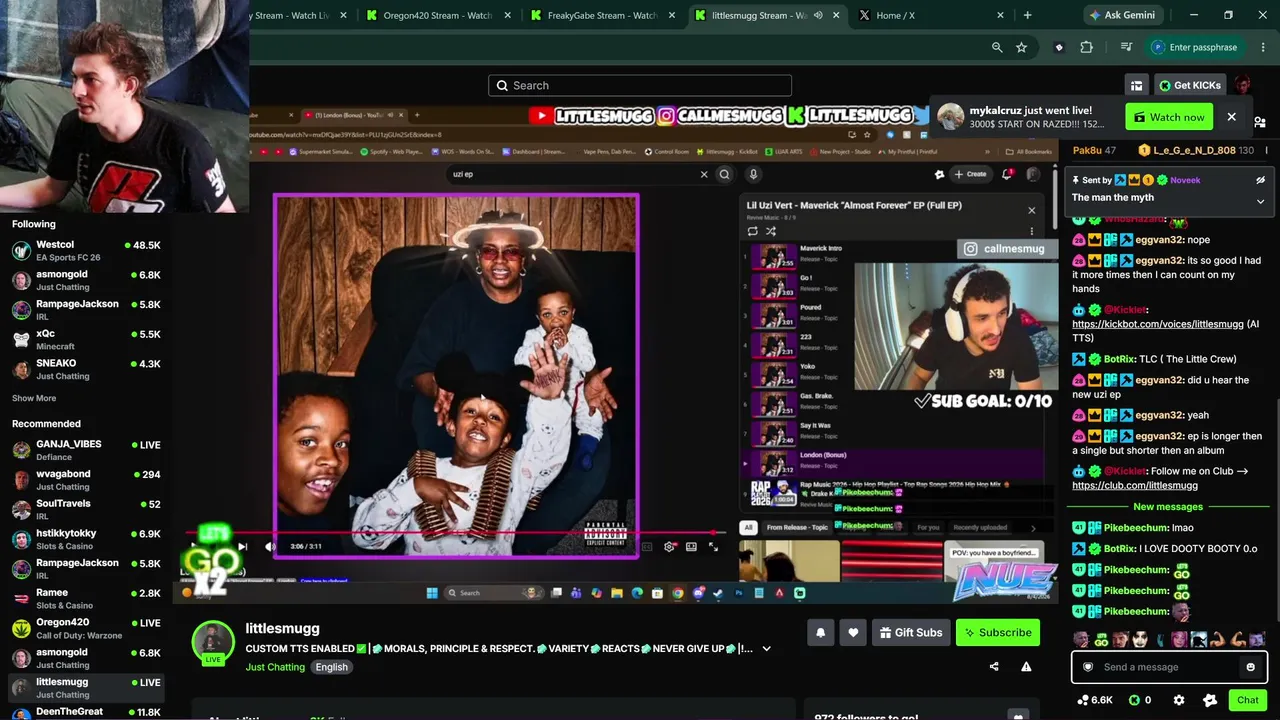The width and height of the screenshot is (1280, 720).
Task: Open the Kick store icon beside Get KICKs
Action: pyautogui.click(x=1136, y=85)
